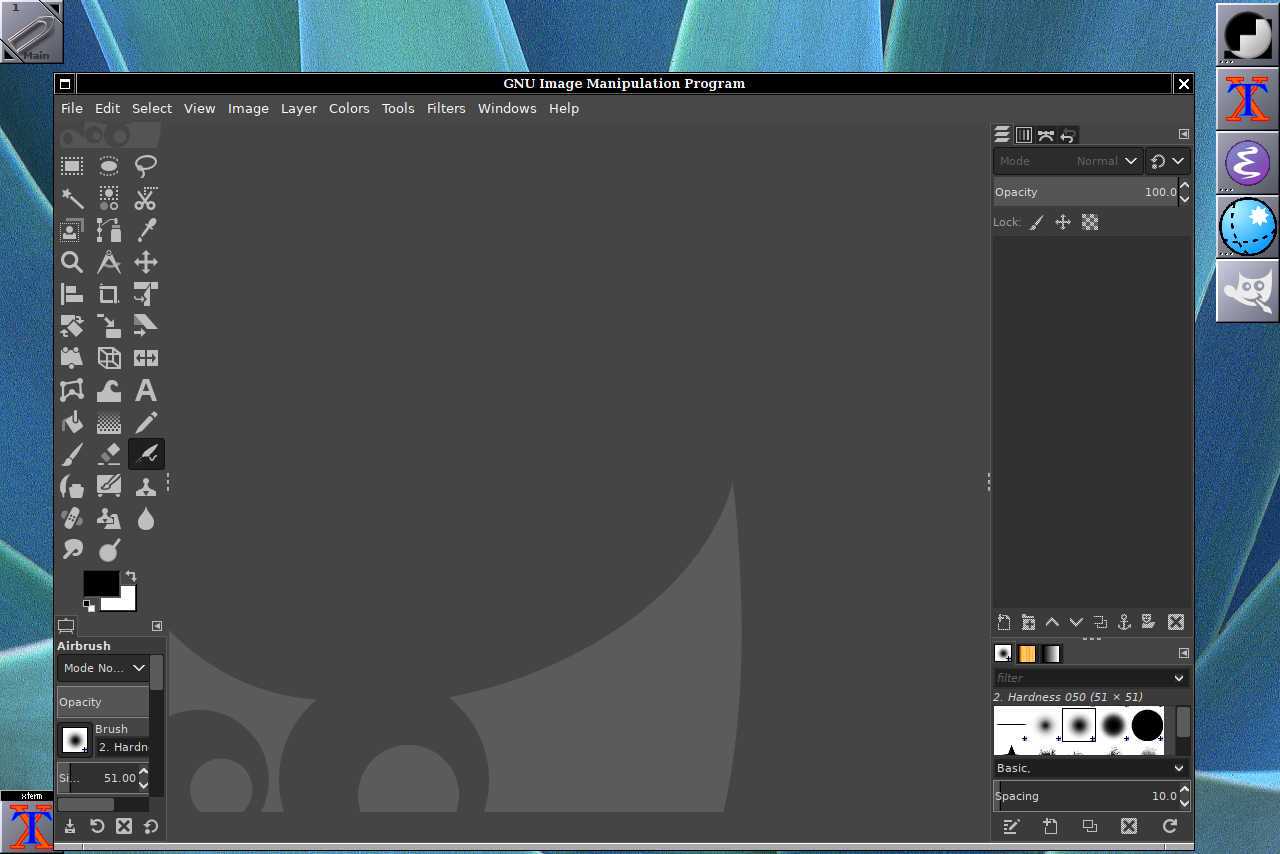Choose the Bucket Fill tool

pyautogui.click(x=72, y=422)
